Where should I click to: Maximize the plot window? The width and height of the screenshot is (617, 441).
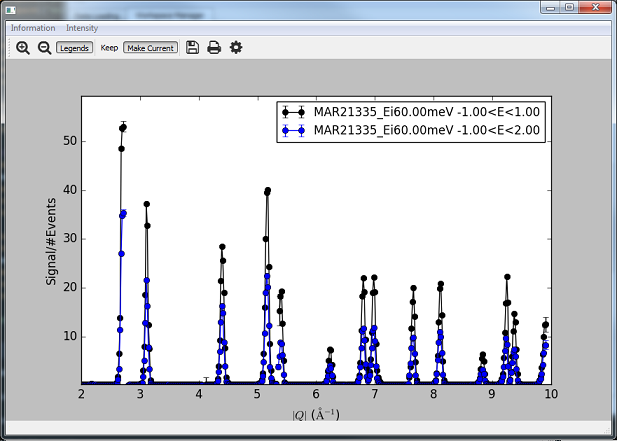pyautogui.click(x=569, y=7)
